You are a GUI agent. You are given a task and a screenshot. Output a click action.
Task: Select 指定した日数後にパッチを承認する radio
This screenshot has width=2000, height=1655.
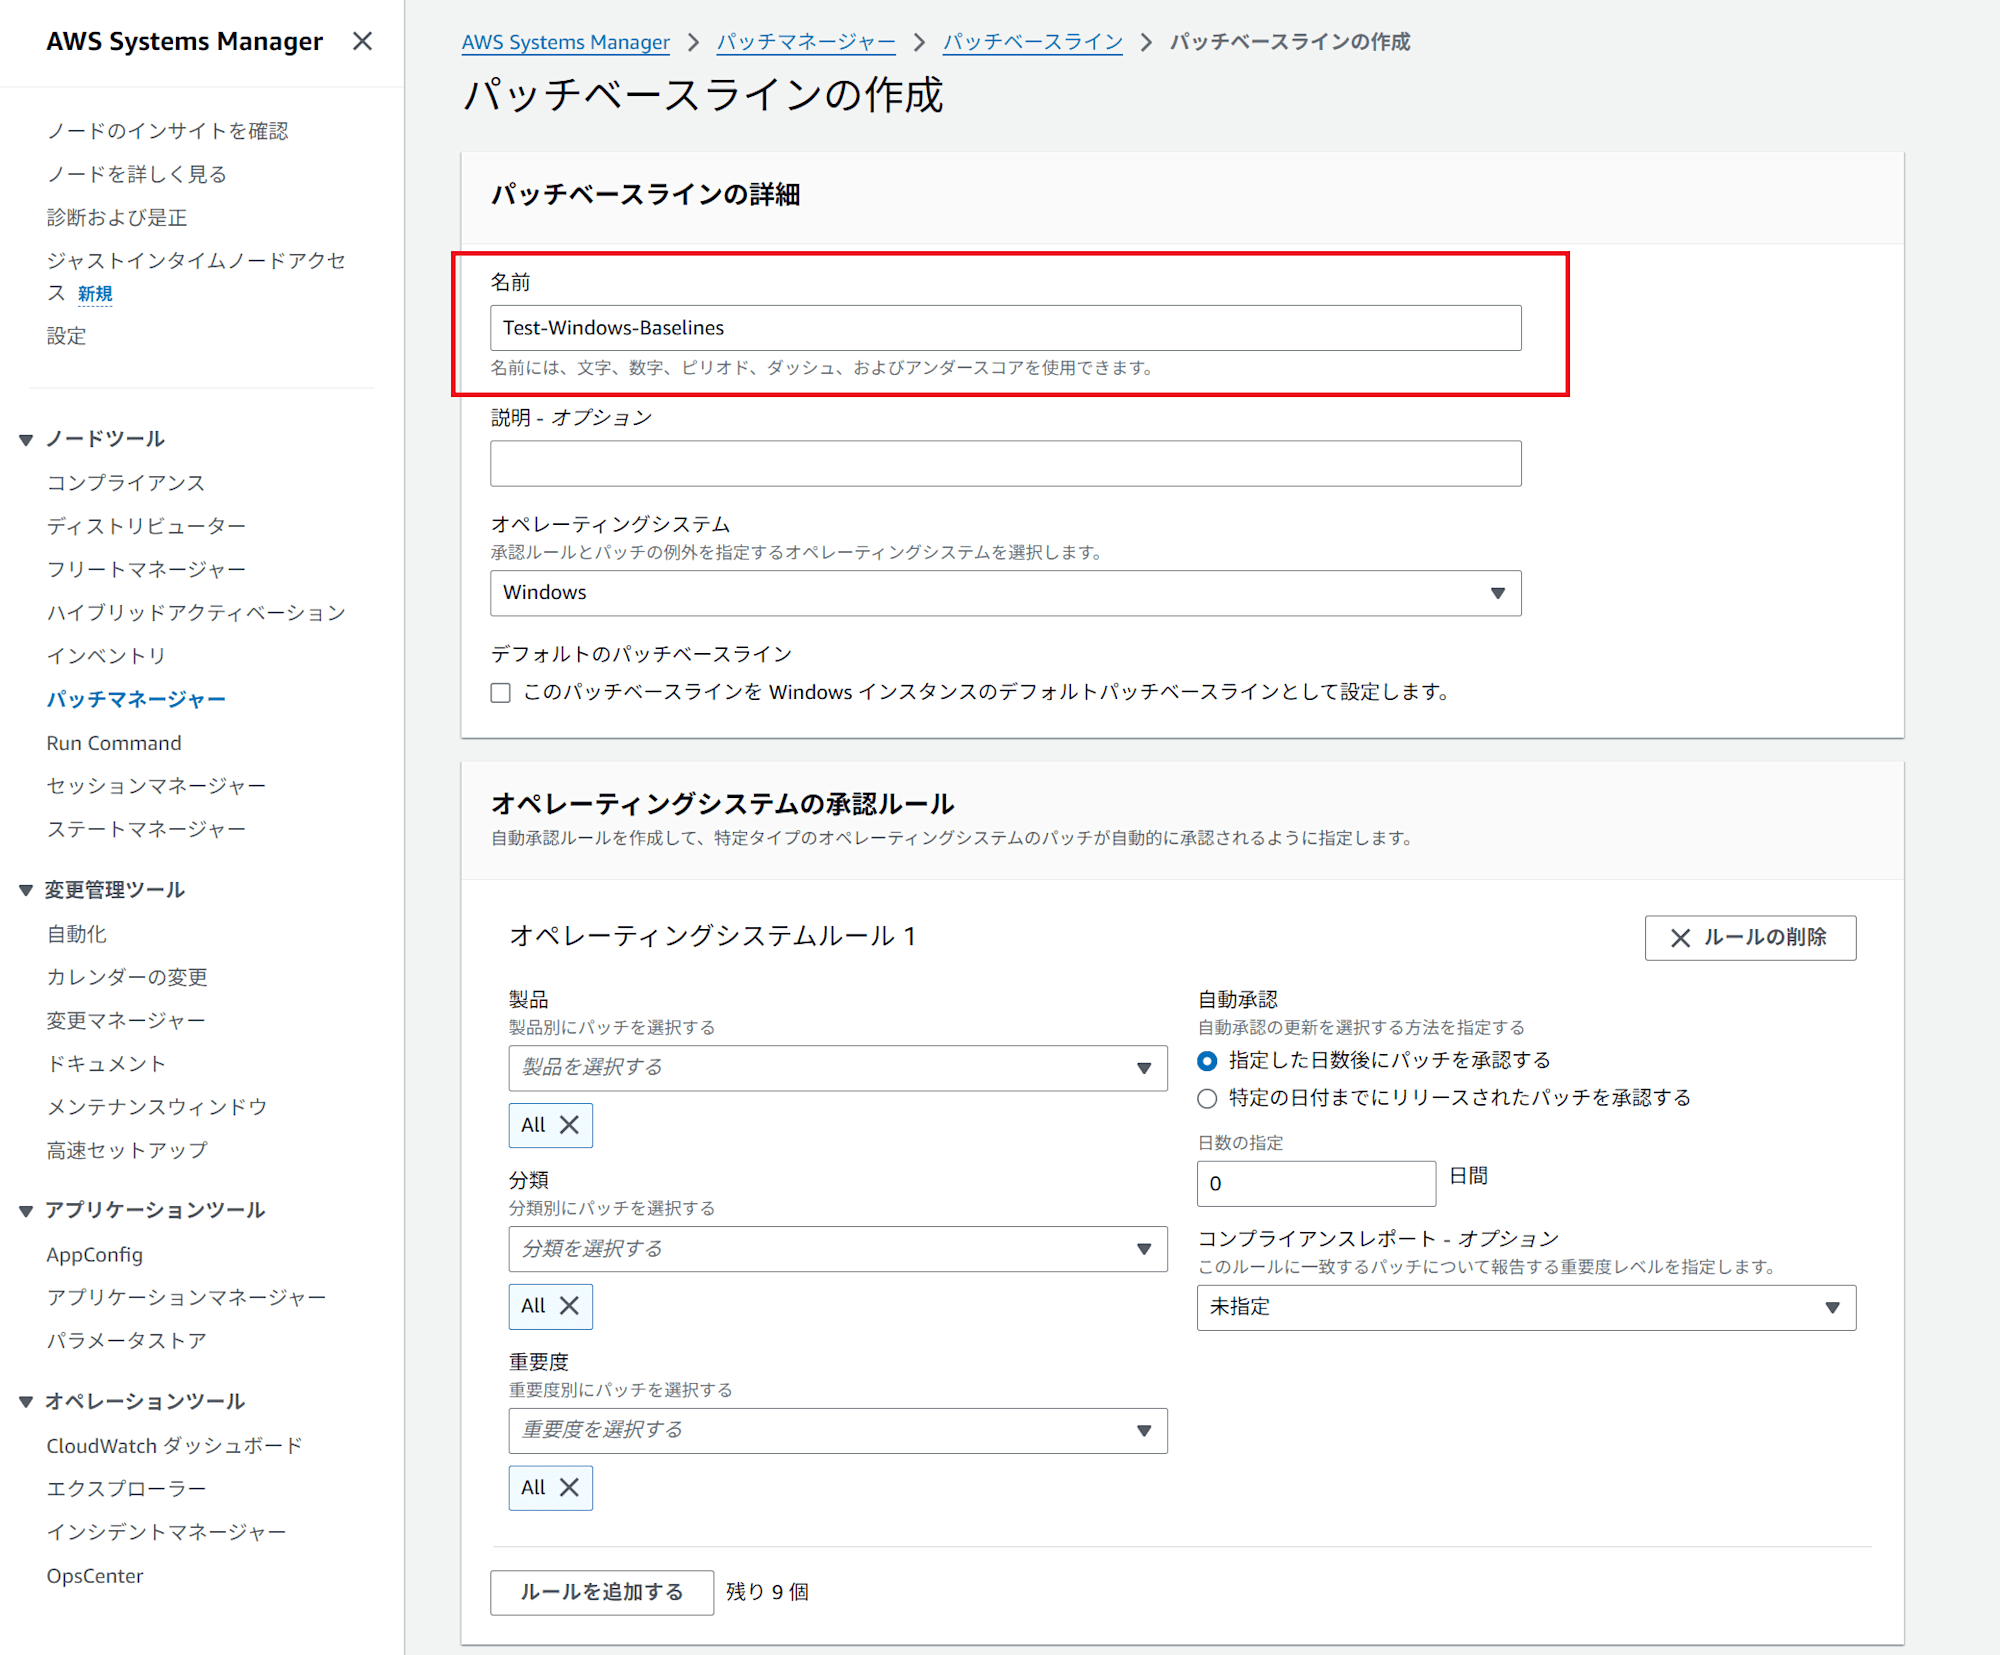click(x=1207, y=1061)
